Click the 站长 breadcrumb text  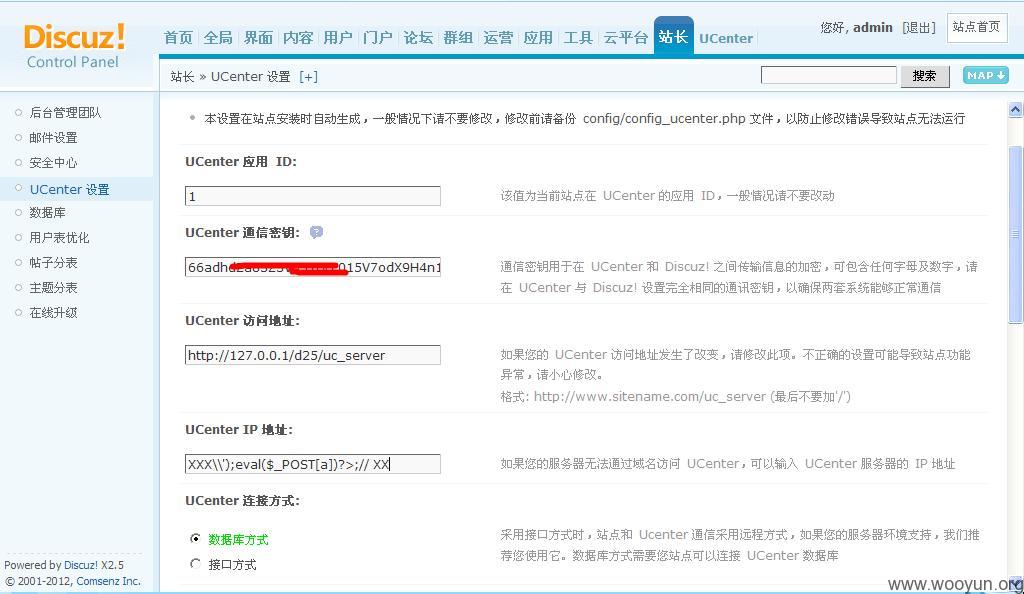[182, 77]
